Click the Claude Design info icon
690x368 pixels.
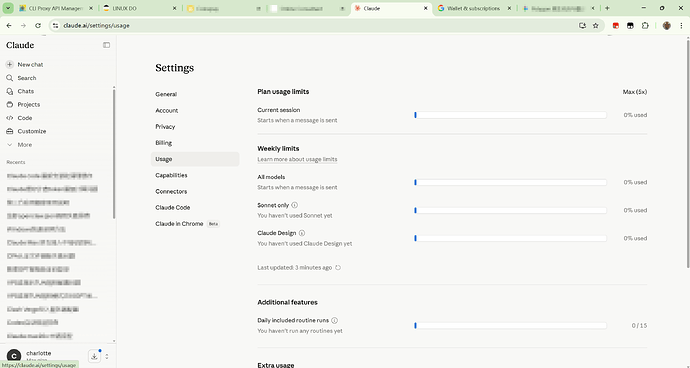(302, 233)
